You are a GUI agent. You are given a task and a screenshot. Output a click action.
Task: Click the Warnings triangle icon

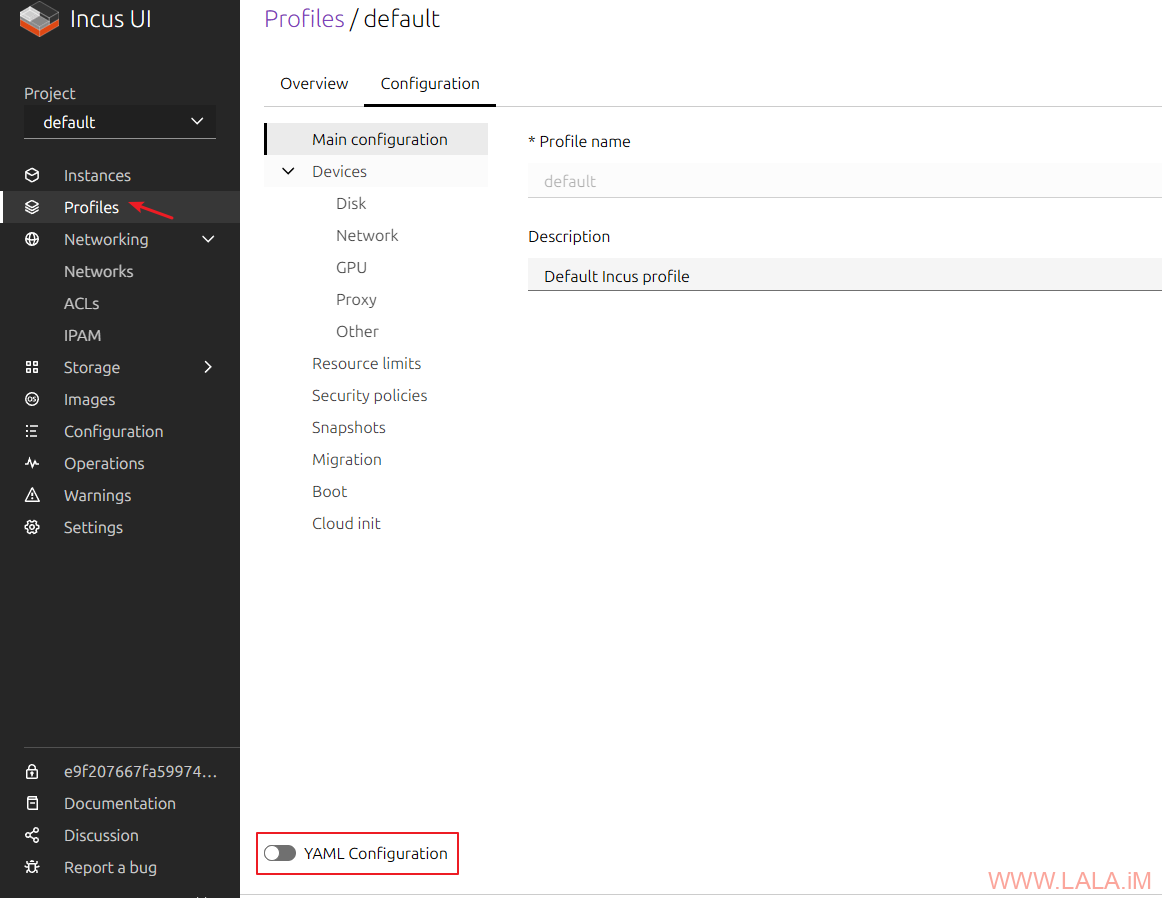[32, 495]
